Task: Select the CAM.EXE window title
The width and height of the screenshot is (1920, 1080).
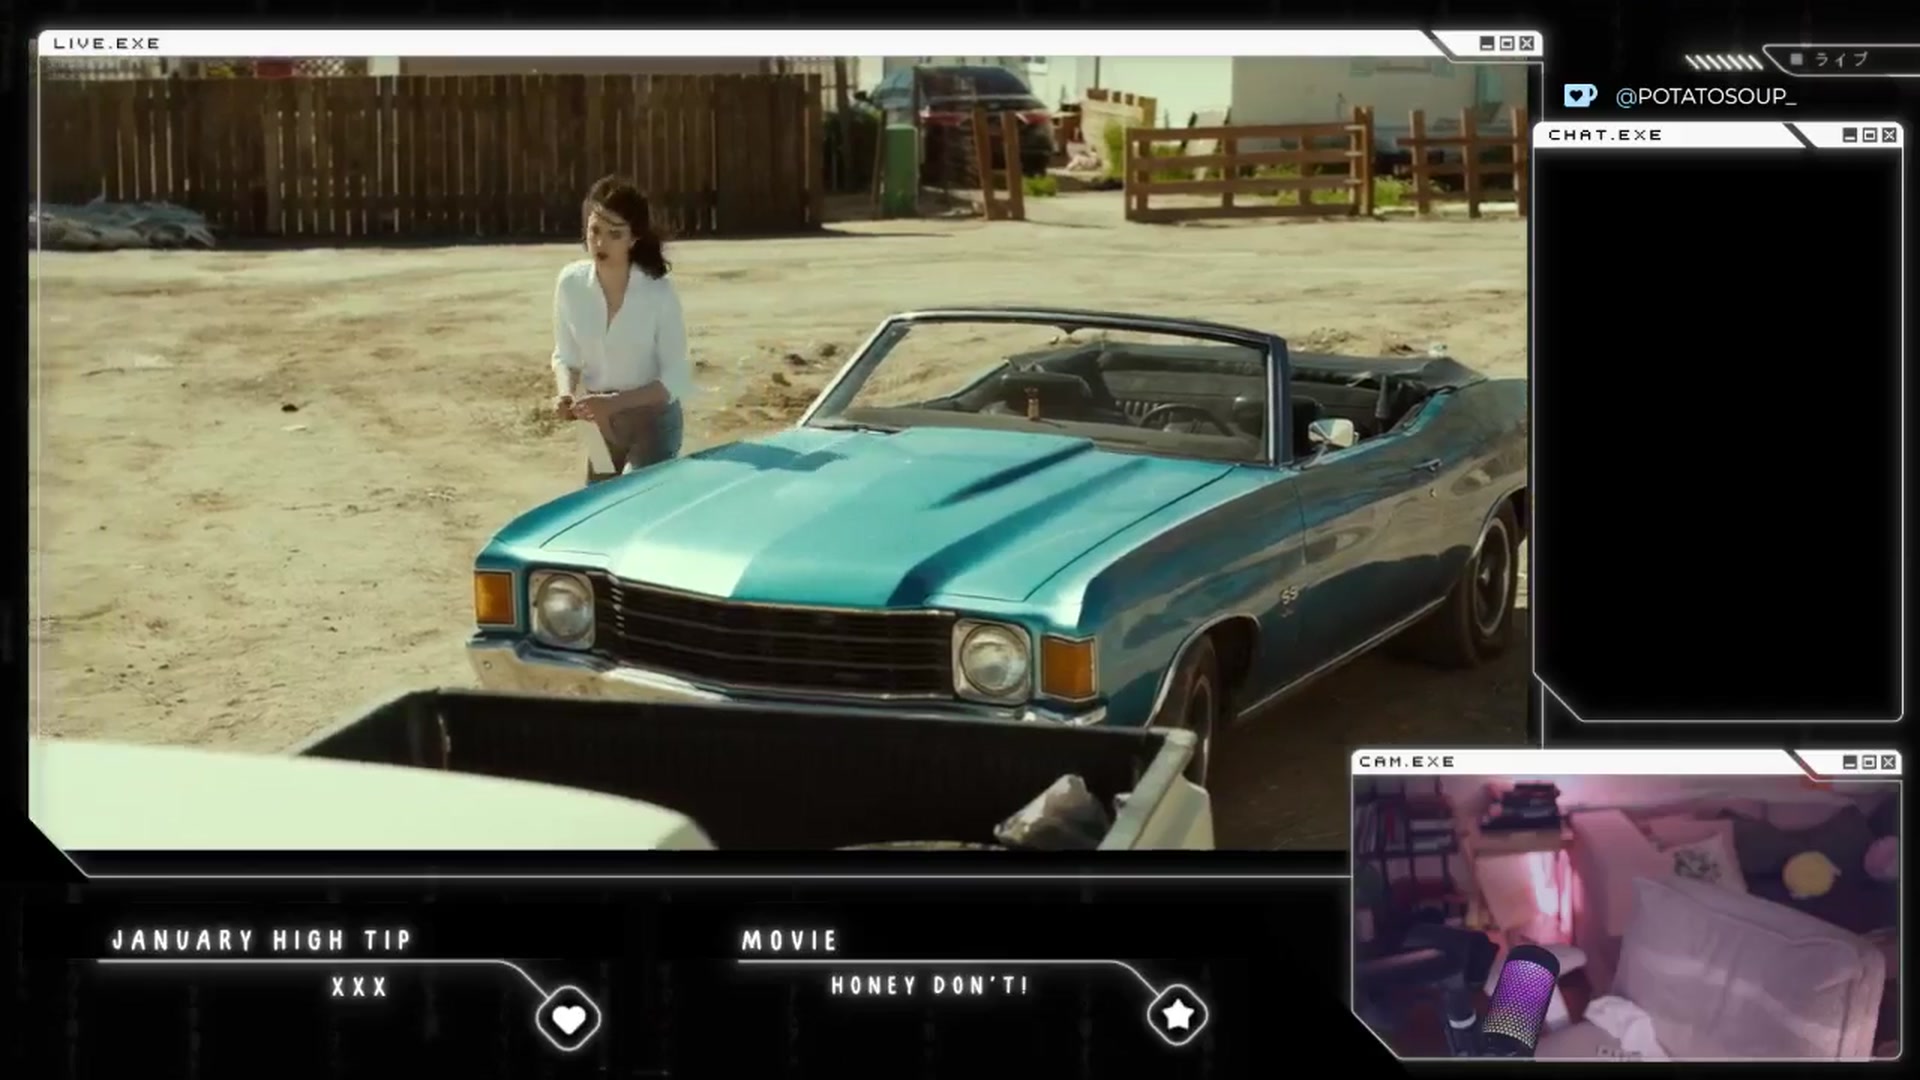Action: coord(1407,762)
